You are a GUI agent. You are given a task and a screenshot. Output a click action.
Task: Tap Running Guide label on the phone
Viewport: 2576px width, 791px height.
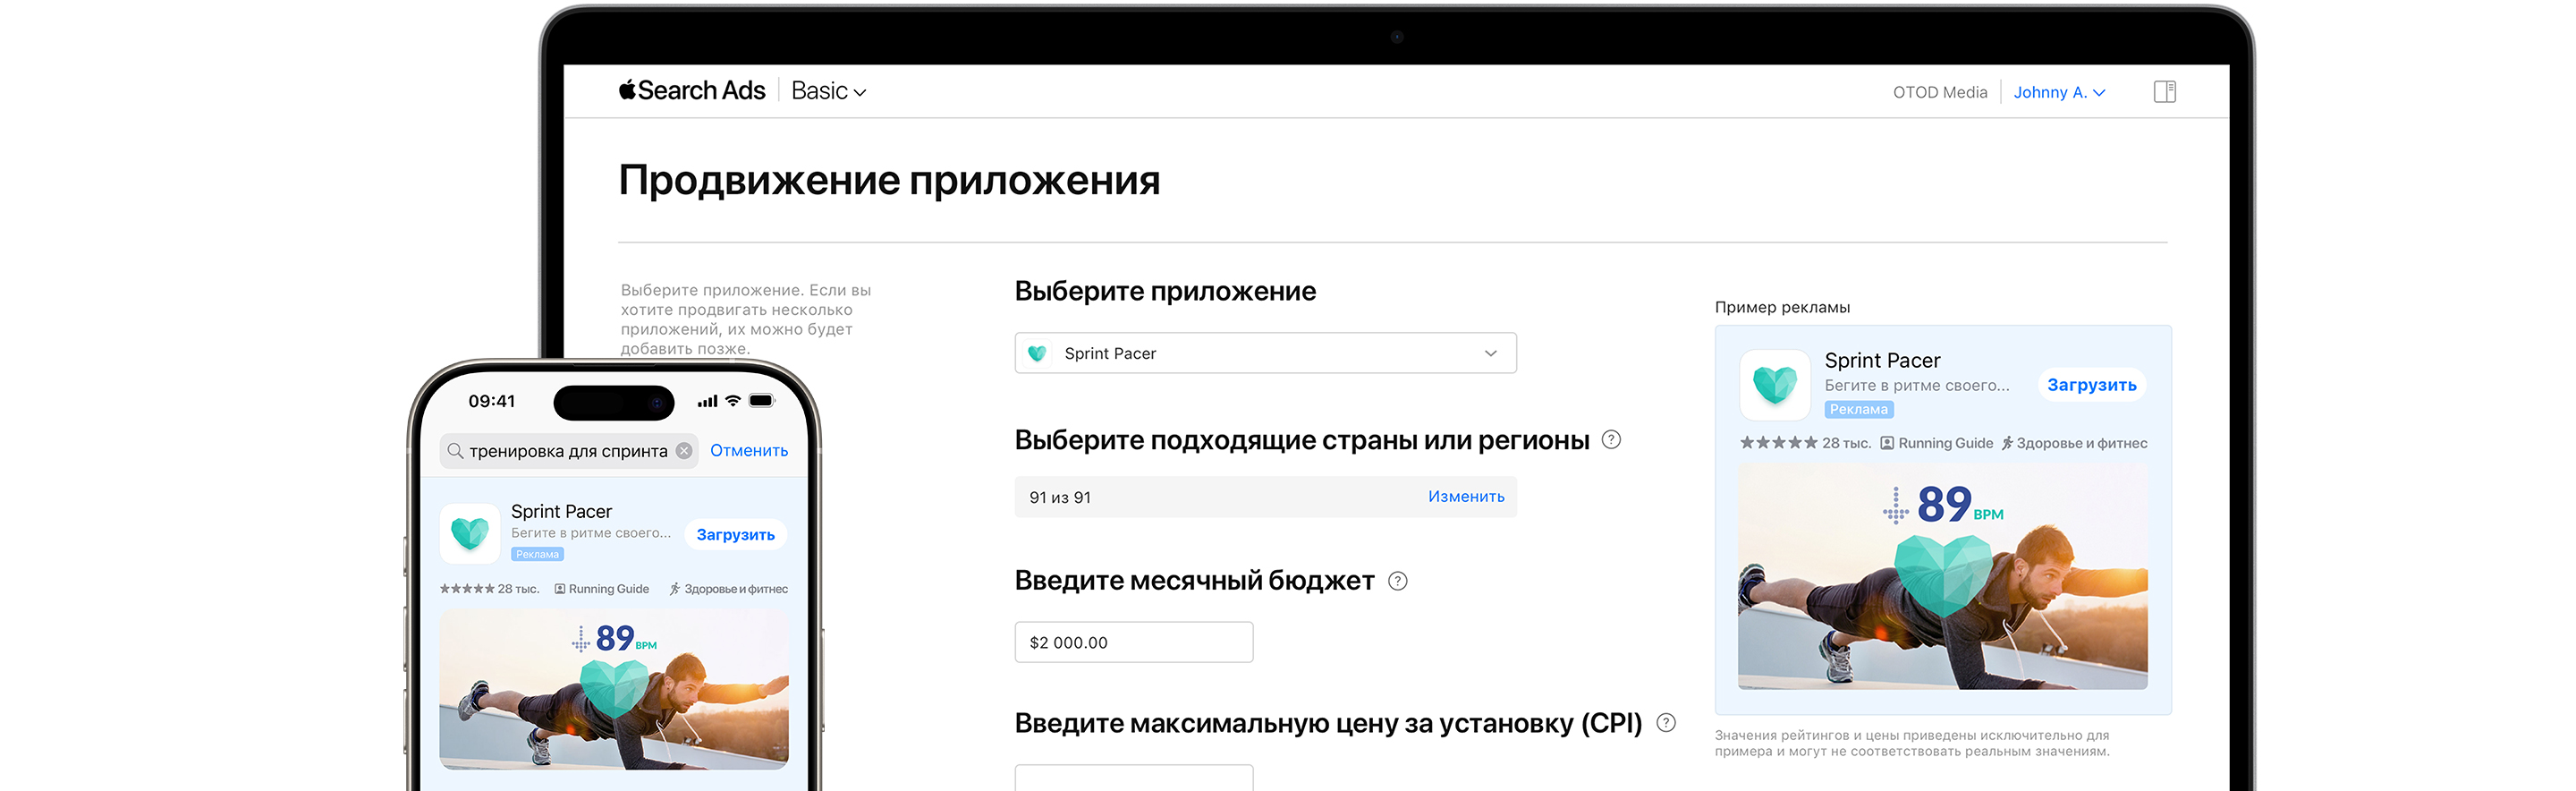(x=608, y=589)
